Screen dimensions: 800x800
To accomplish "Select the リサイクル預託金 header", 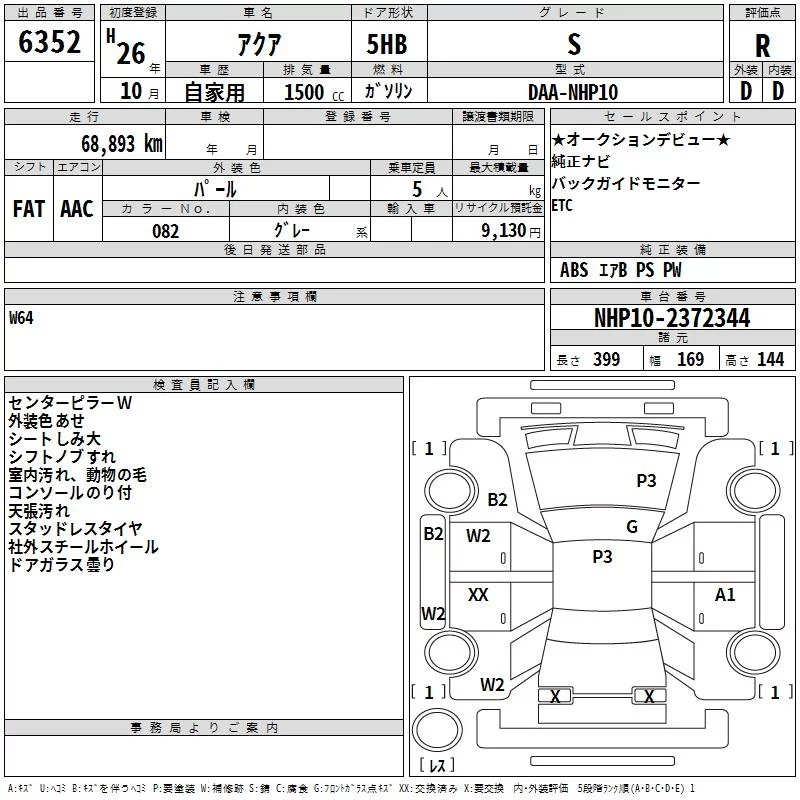I will click(498, 208).
